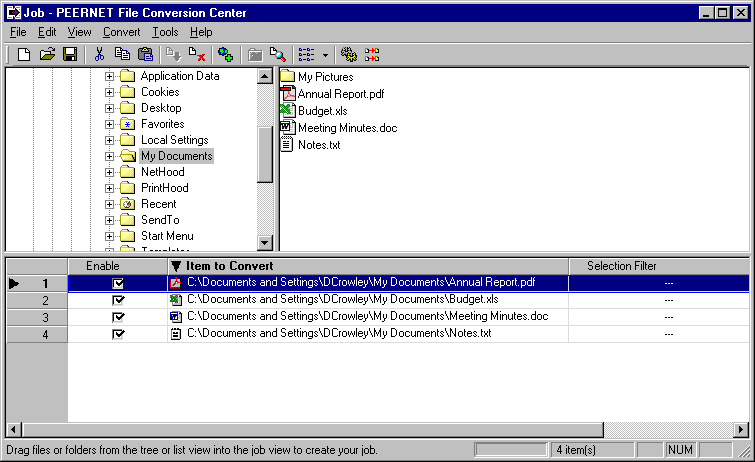Click the document magnifier search icon
The image size is (755, 462).
point(278,54)
